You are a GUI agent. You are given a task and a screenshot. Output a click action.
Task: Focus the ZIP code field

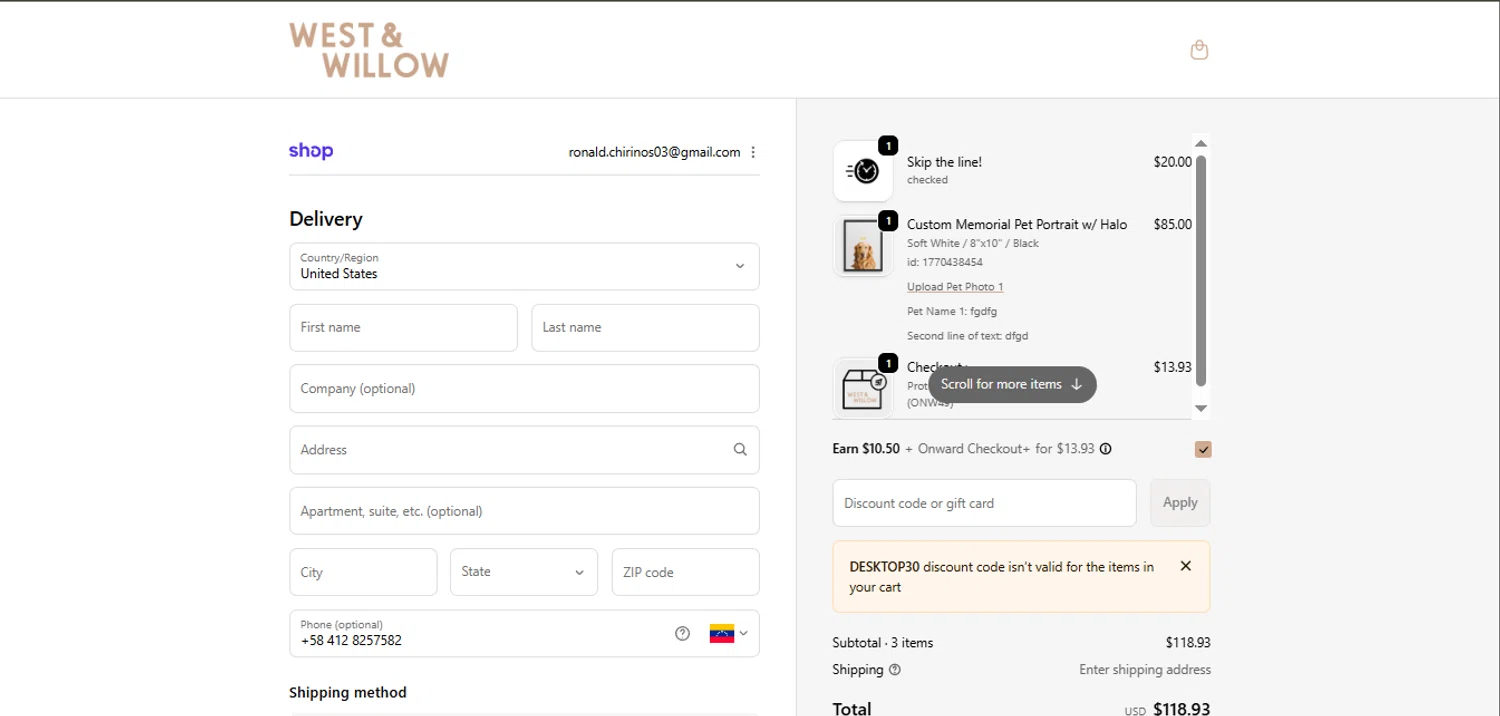pos(685,572)
